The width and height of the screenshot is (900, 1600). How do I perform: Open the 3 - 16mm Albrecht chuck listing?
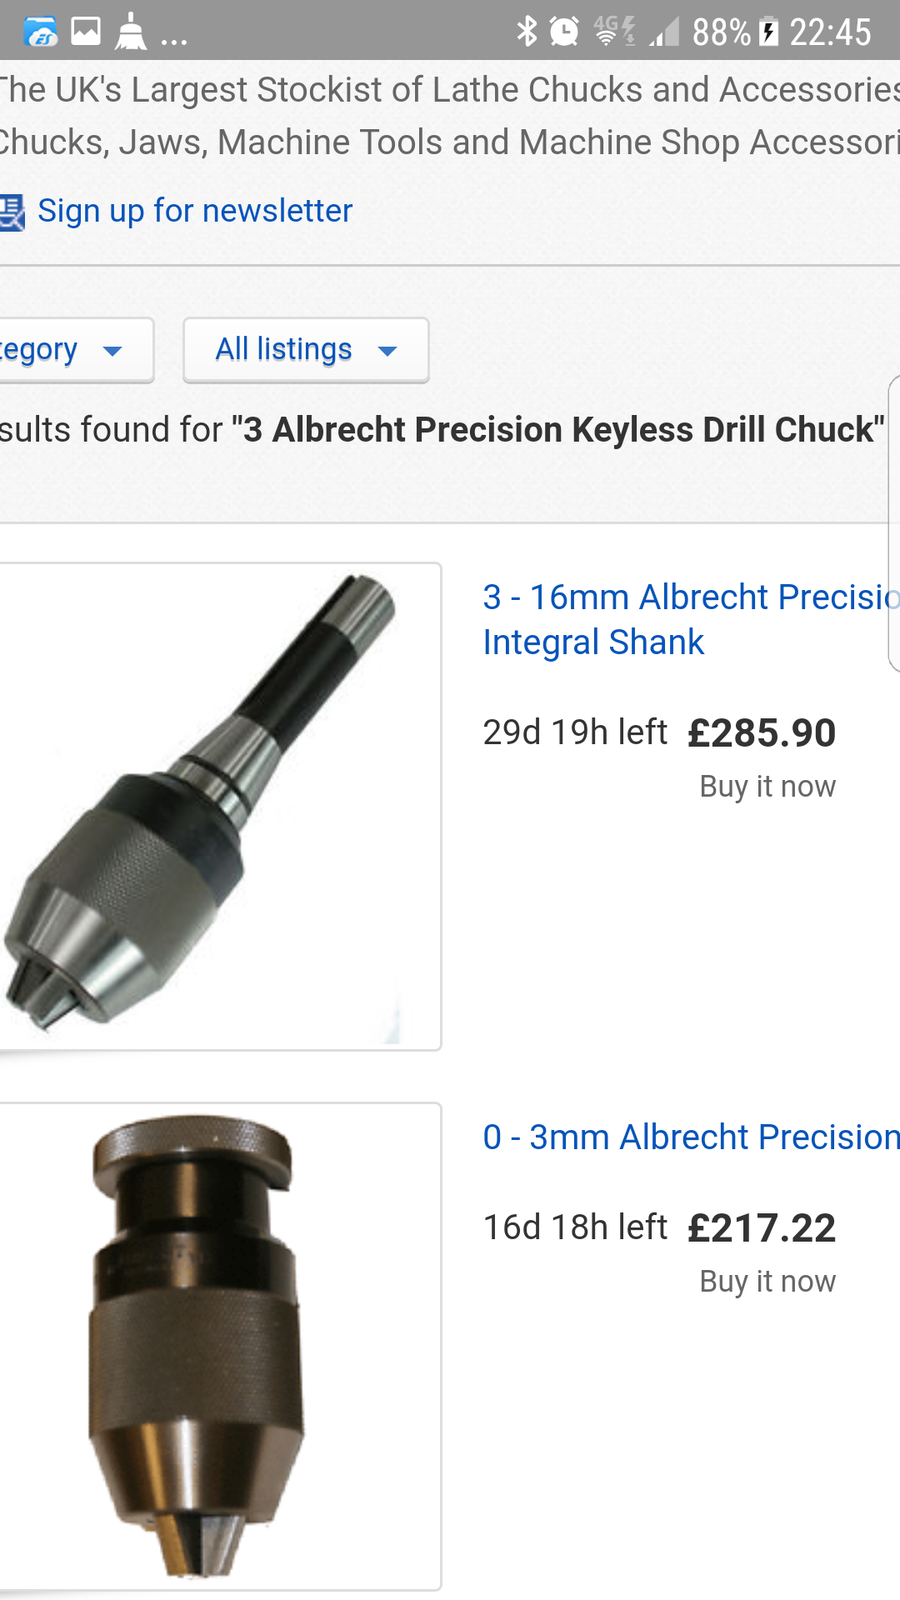tap(690, 619)
